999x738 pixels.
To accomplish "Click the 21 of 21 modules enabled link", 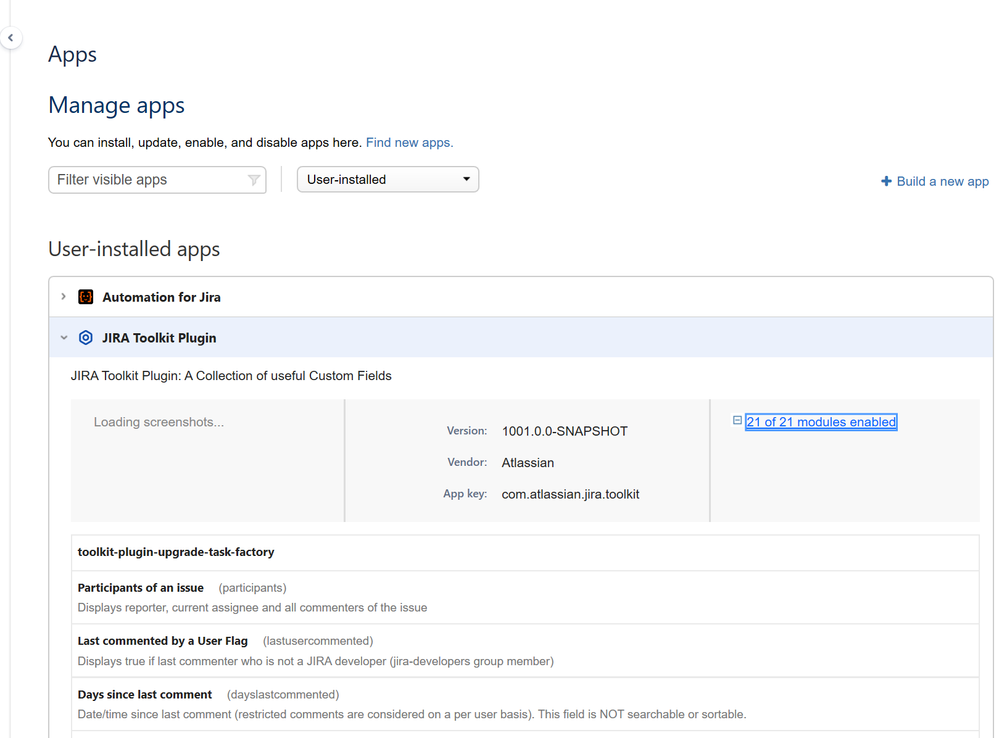I will (821, 422).
